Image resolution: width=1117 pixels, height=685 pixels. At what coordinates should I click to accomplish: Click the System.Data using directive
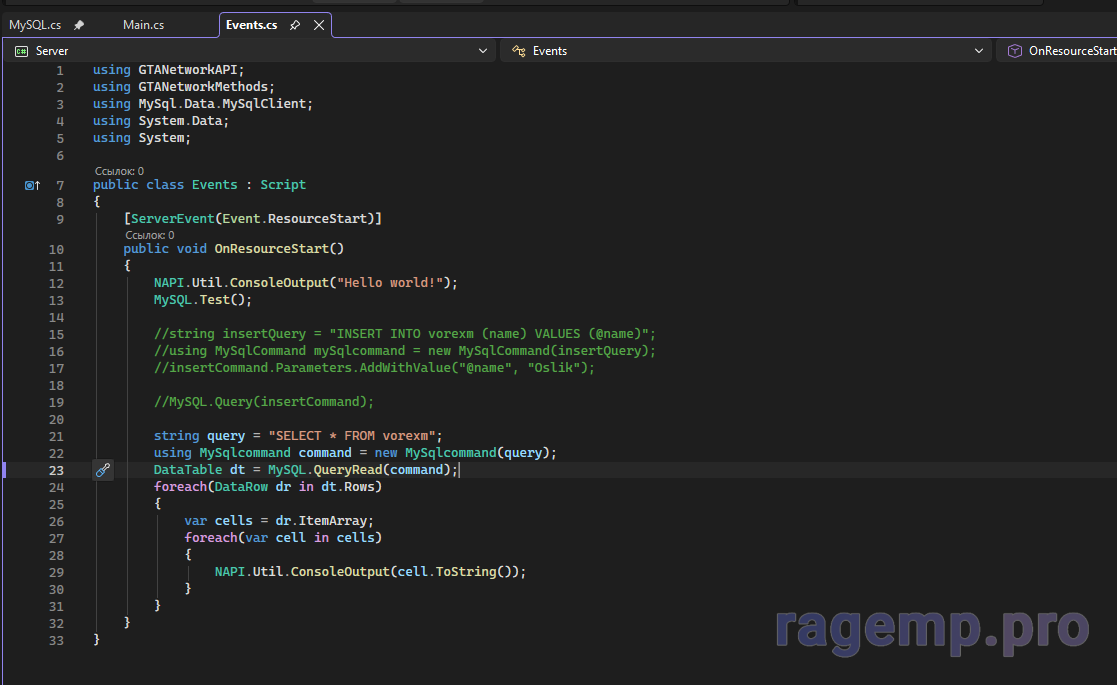point(160,121)
